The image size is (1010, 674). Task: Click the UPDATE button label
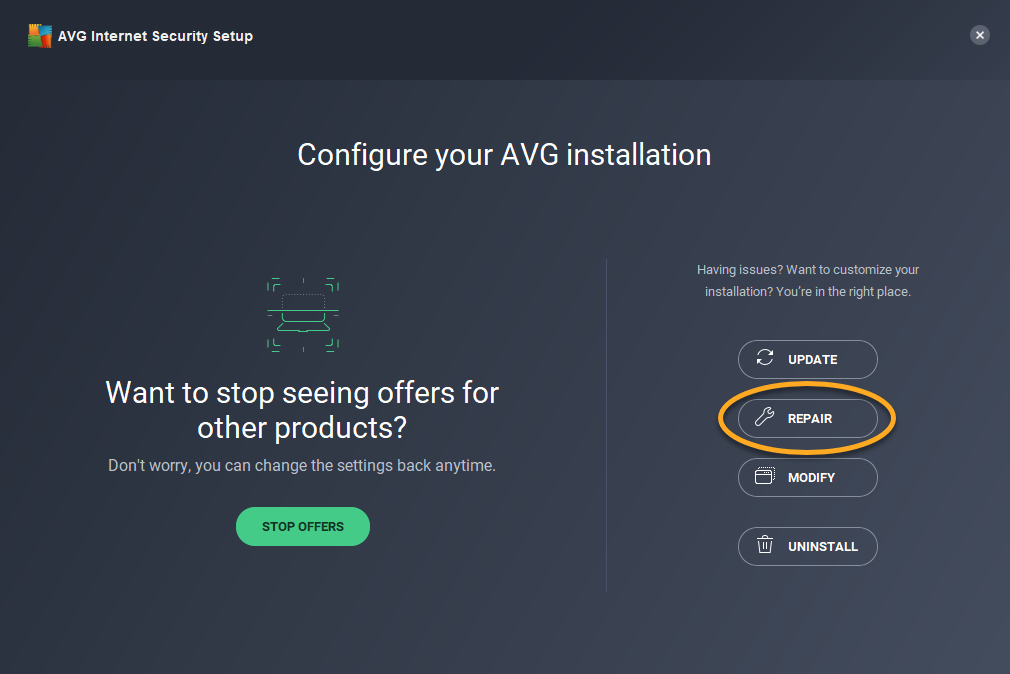[812, 360]
